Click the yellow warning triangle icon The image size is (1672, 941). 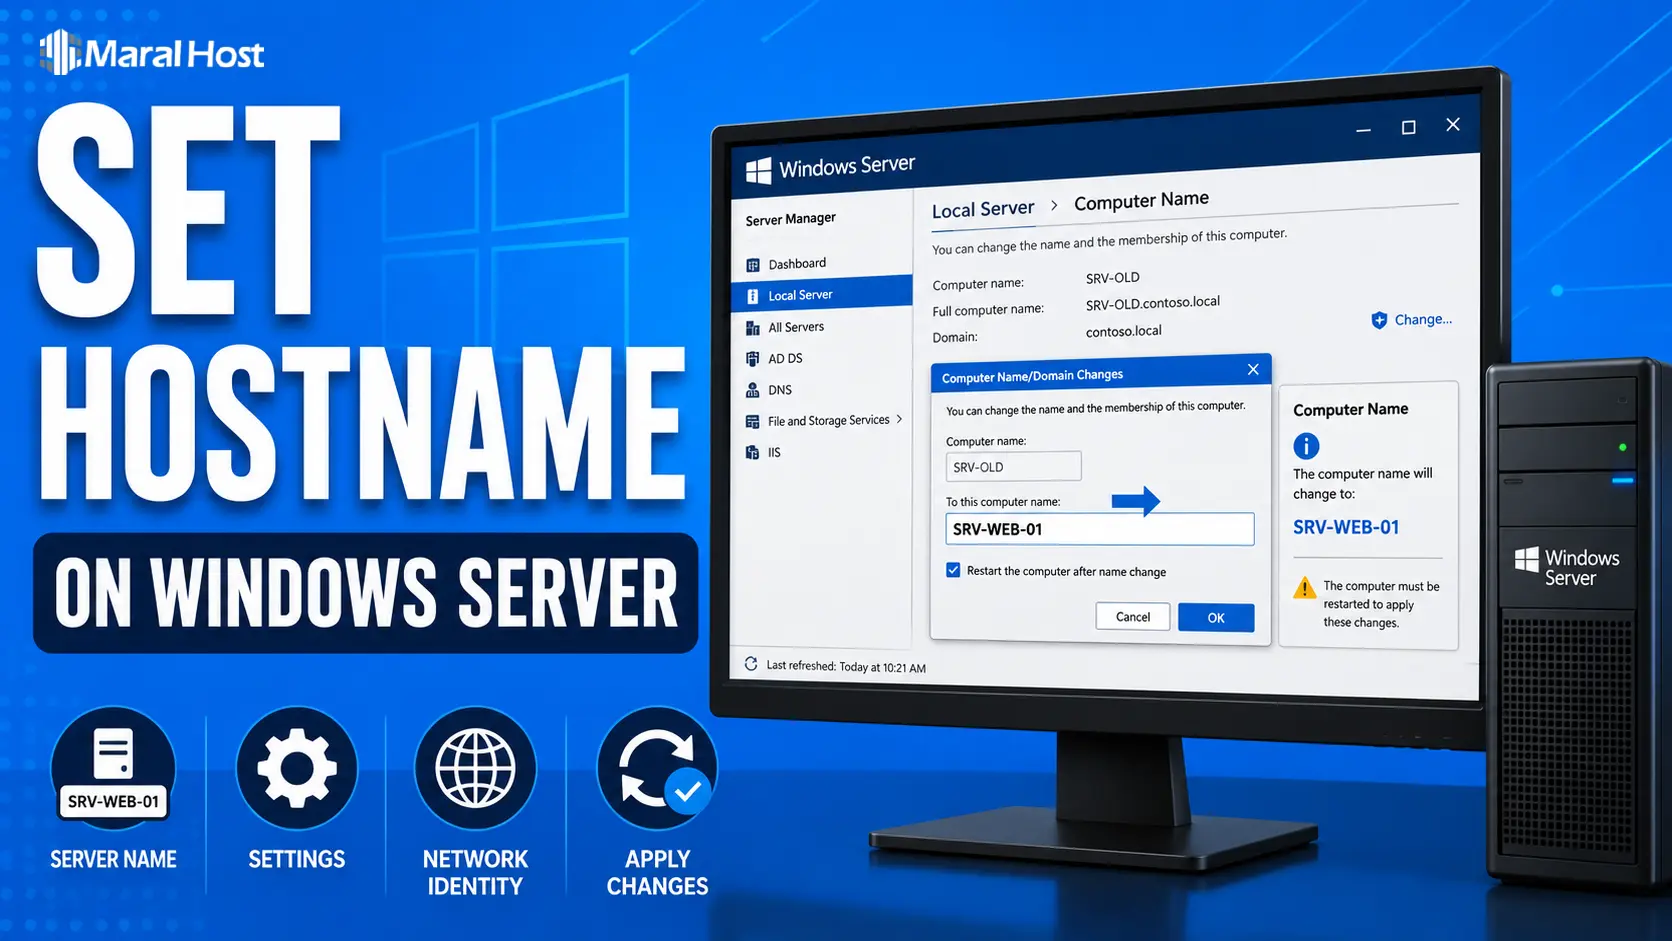(1305, 588)
